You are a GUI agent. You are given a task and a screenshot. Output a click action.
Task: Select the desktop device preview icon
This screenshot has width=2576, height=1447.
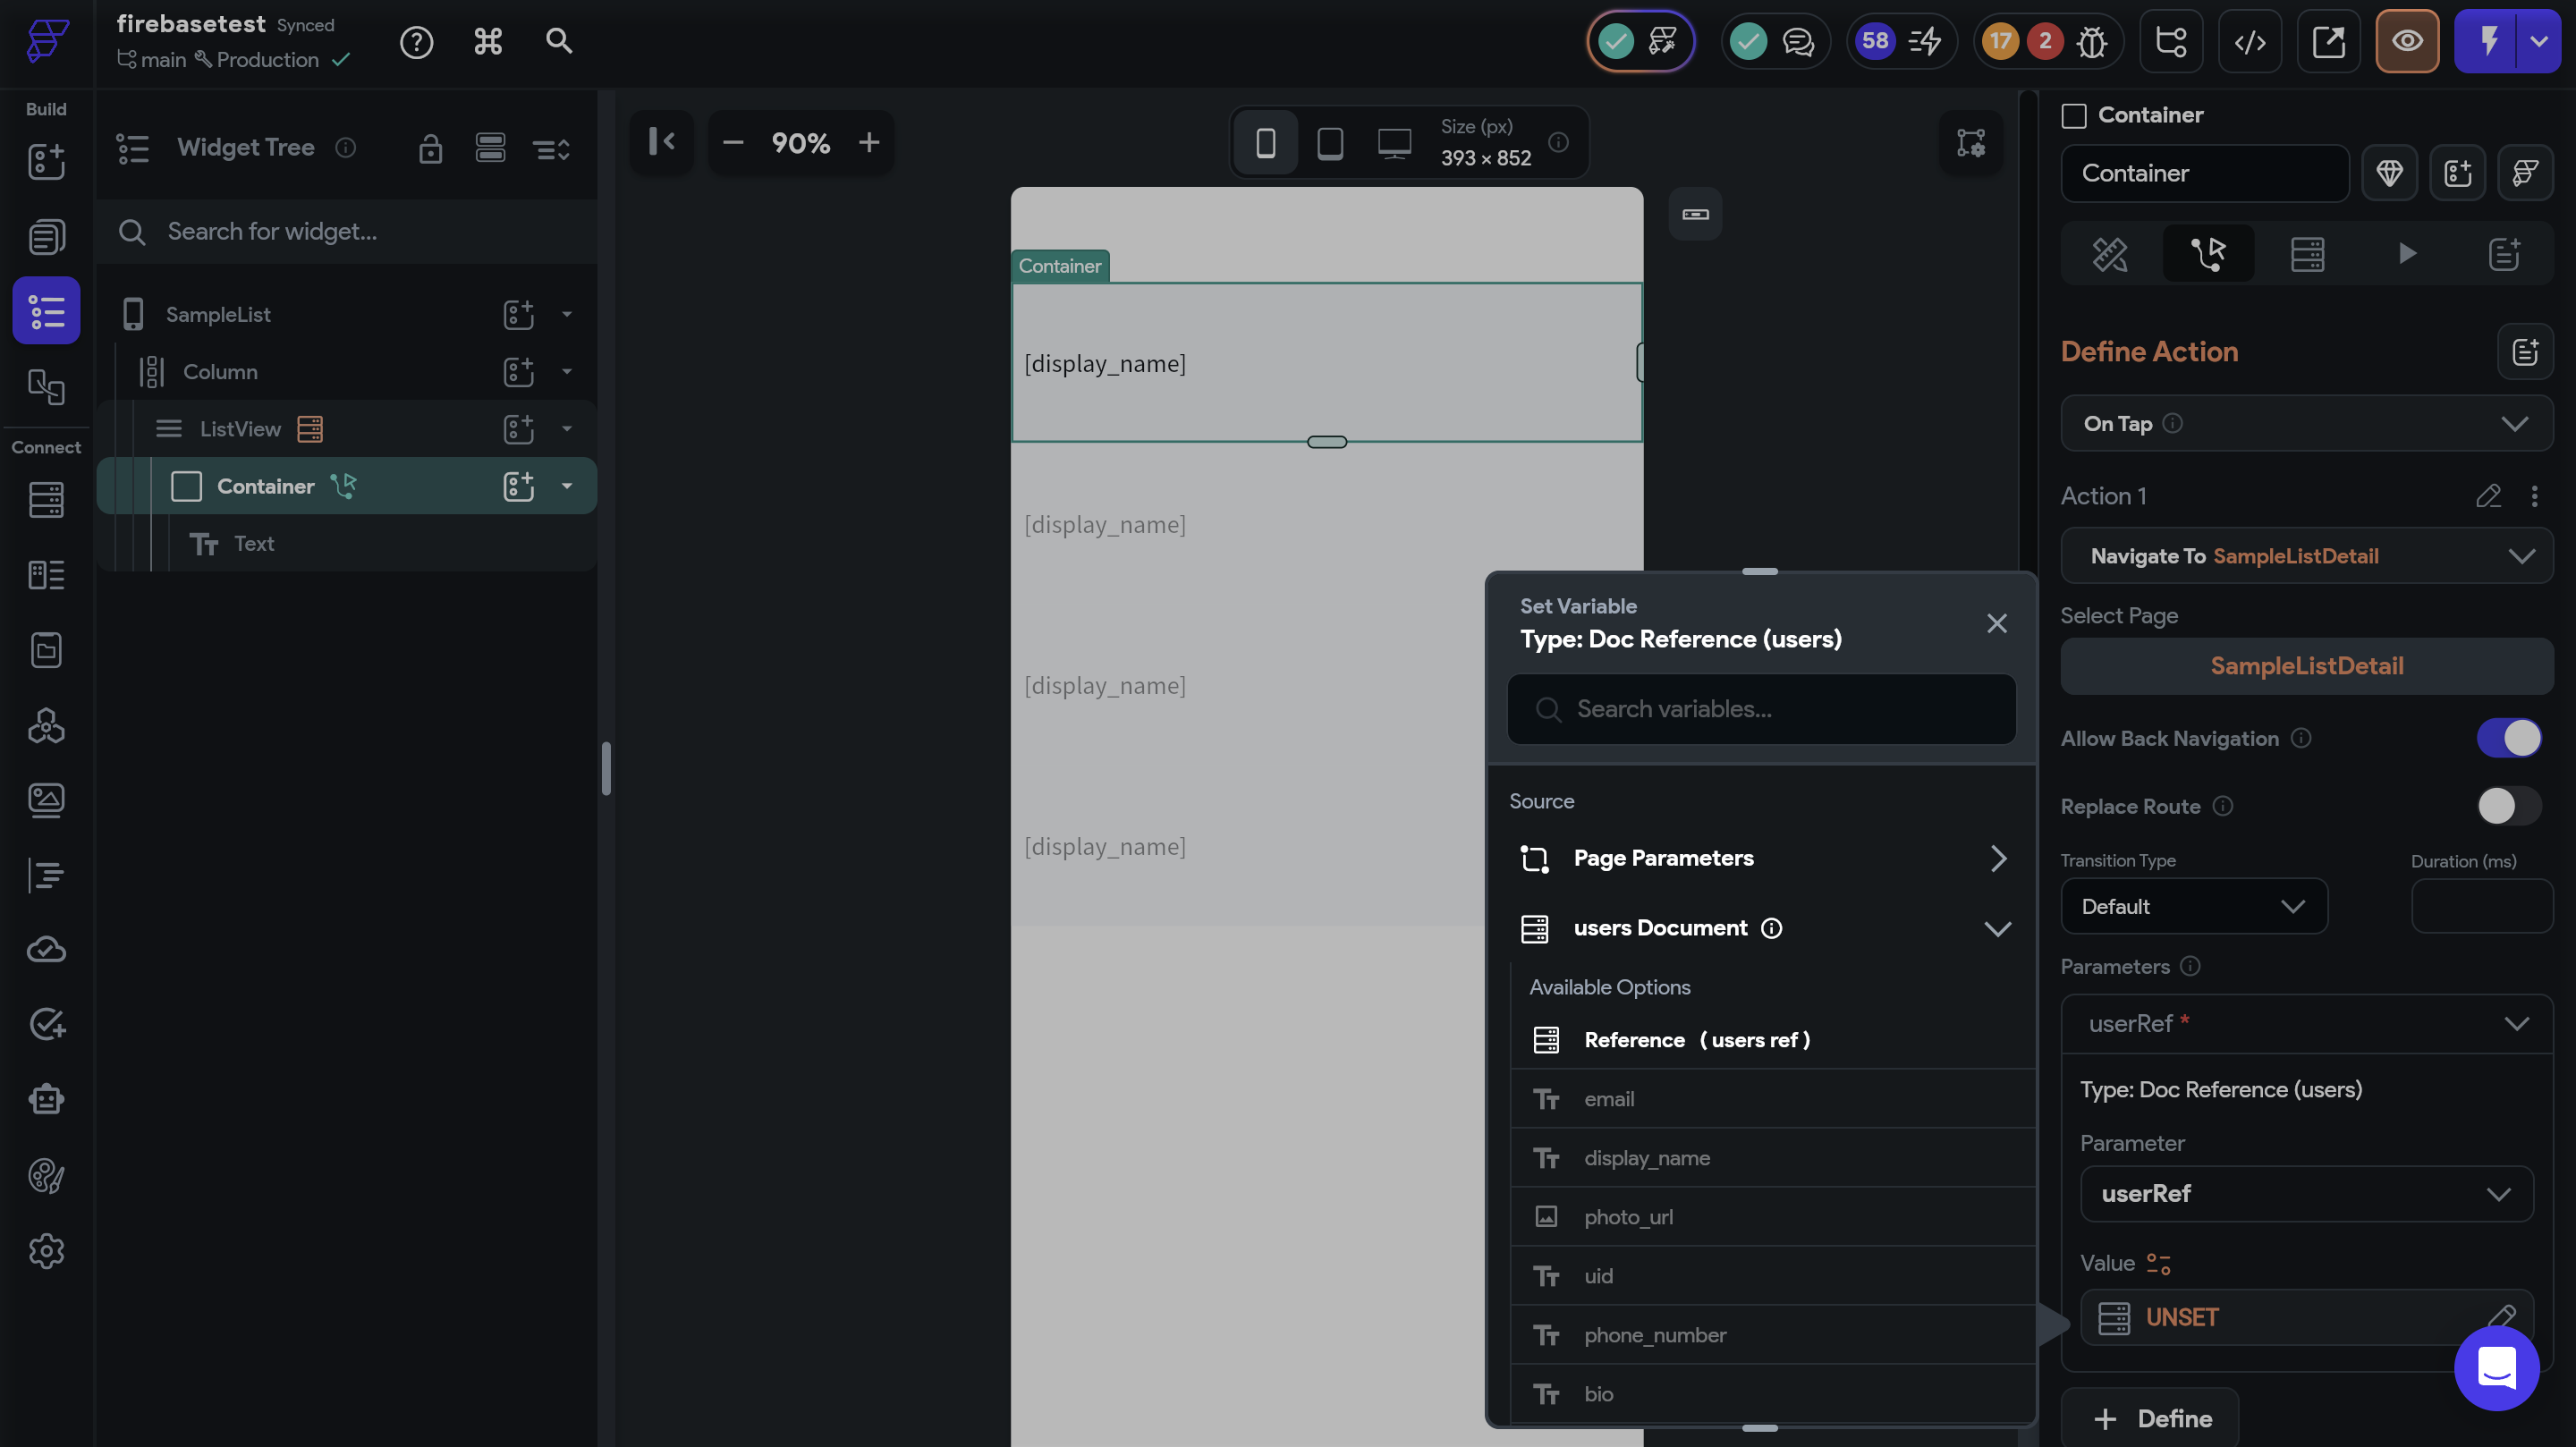(1394, 142)
